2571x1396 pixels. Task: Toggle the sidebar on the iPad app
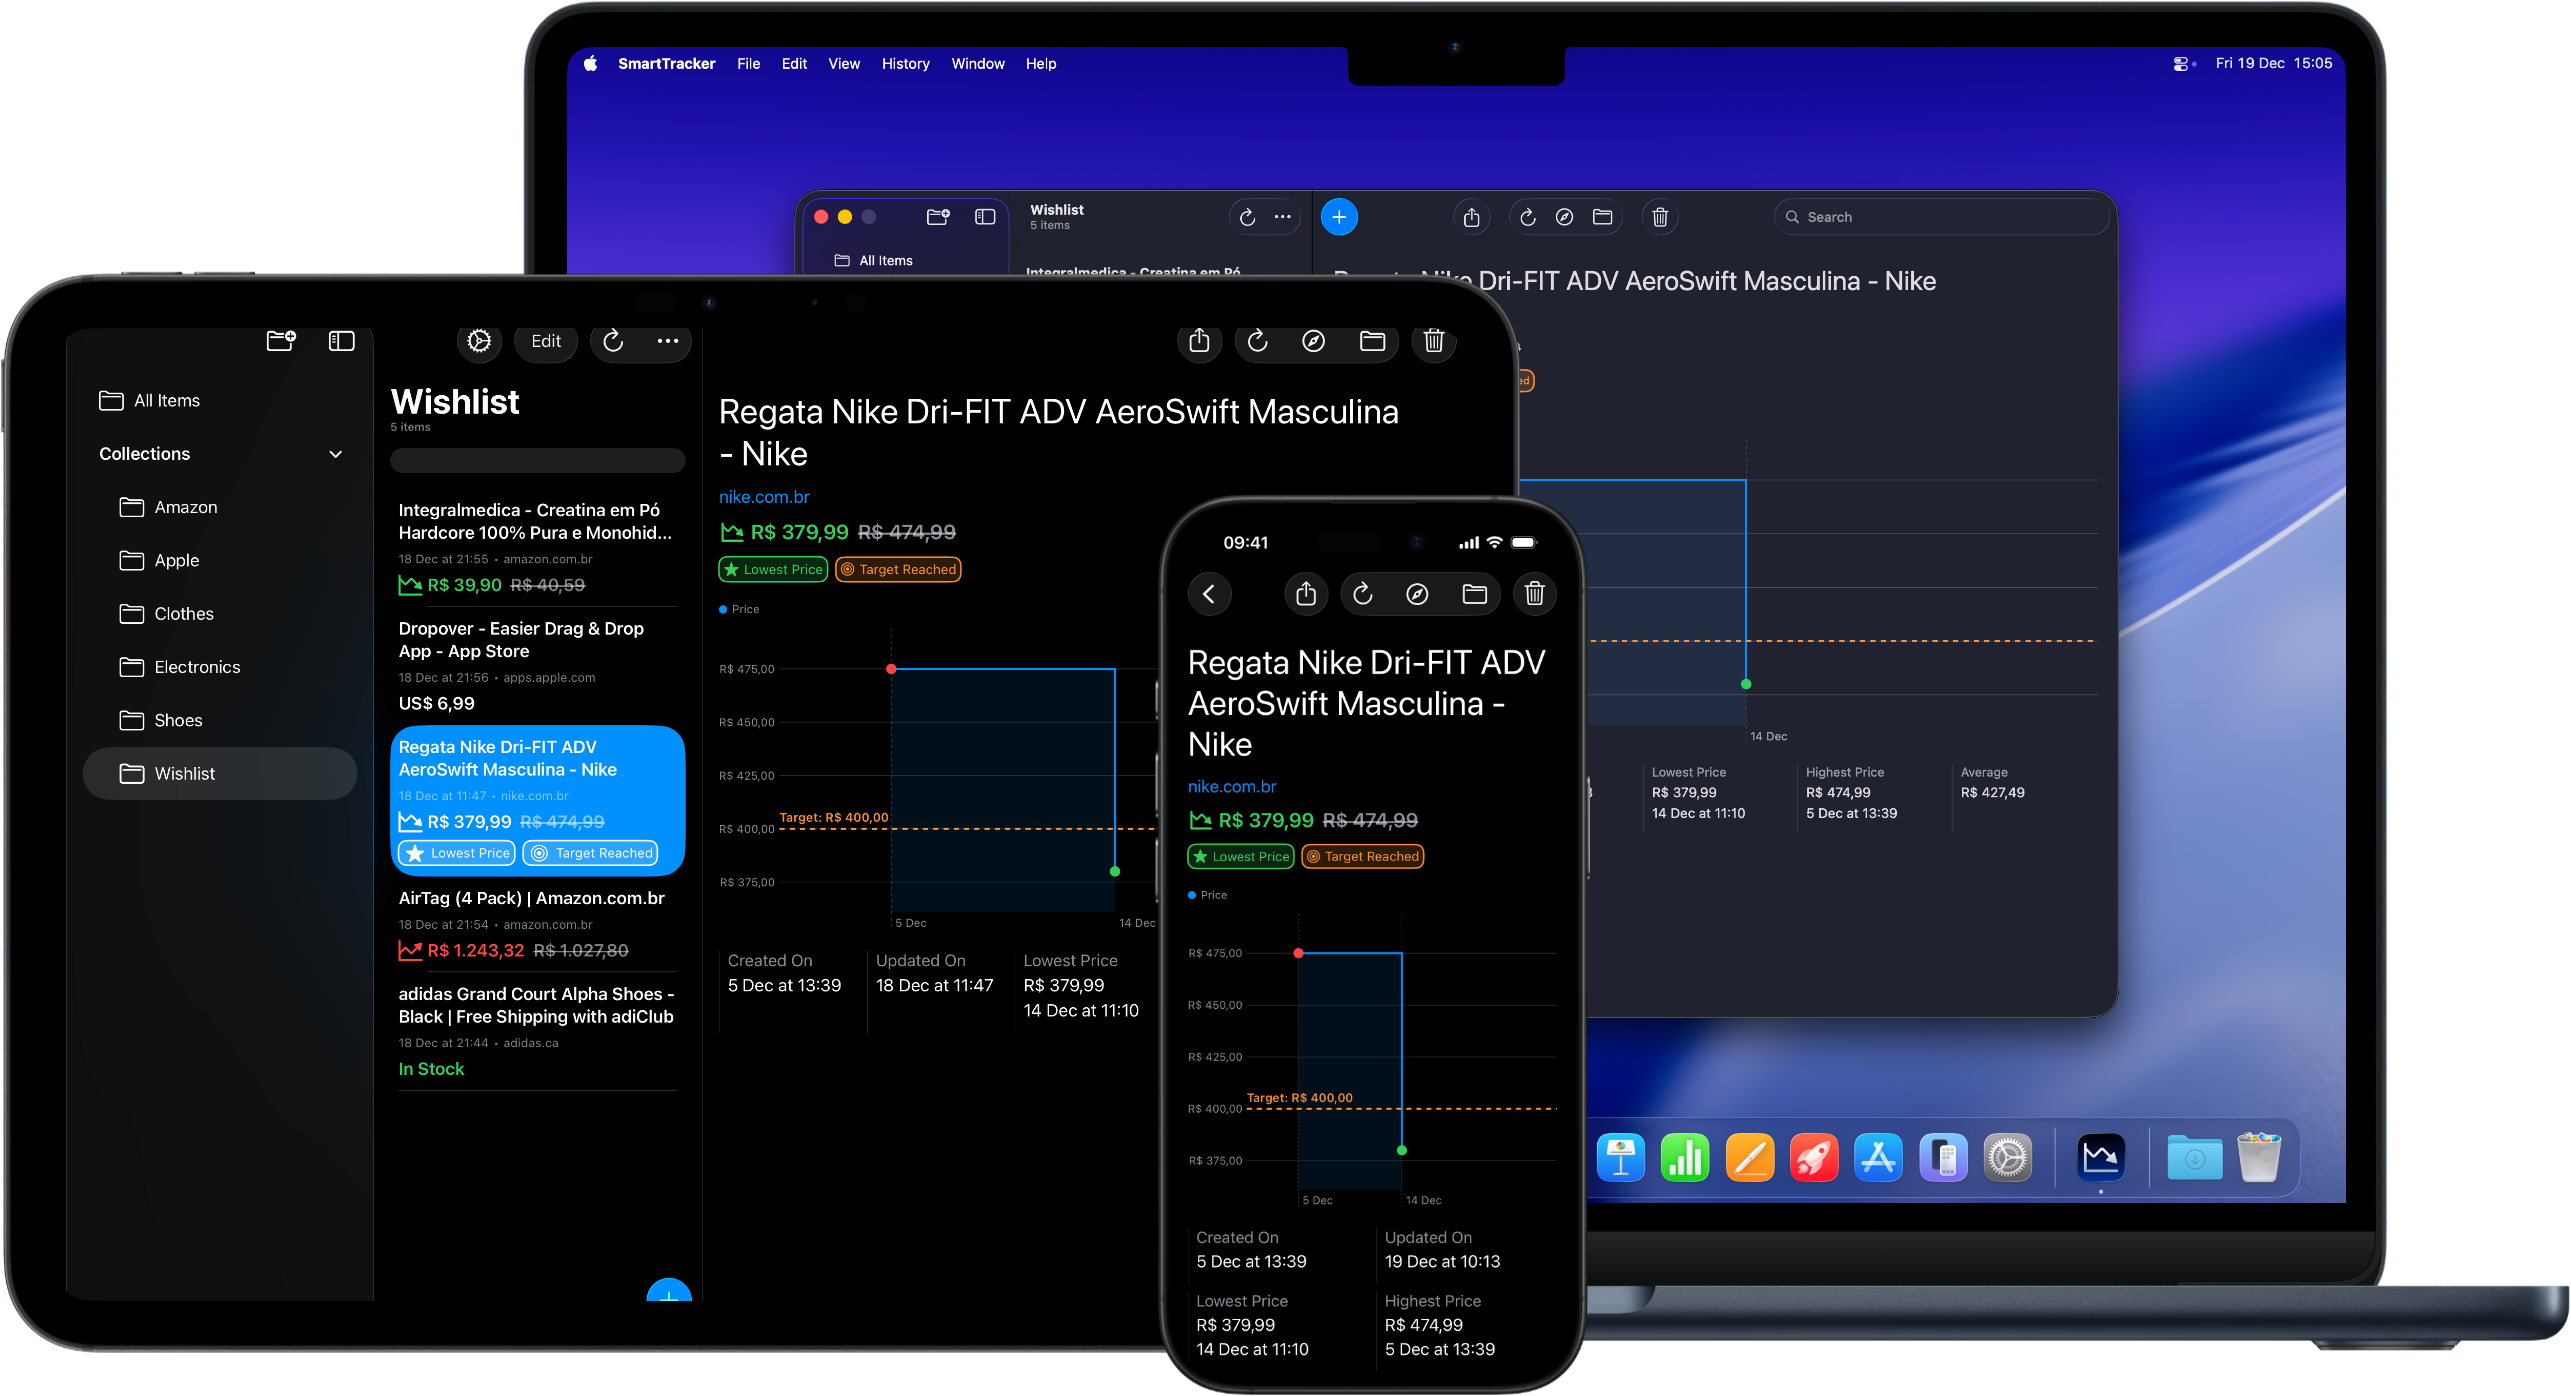tap(341, 341)
